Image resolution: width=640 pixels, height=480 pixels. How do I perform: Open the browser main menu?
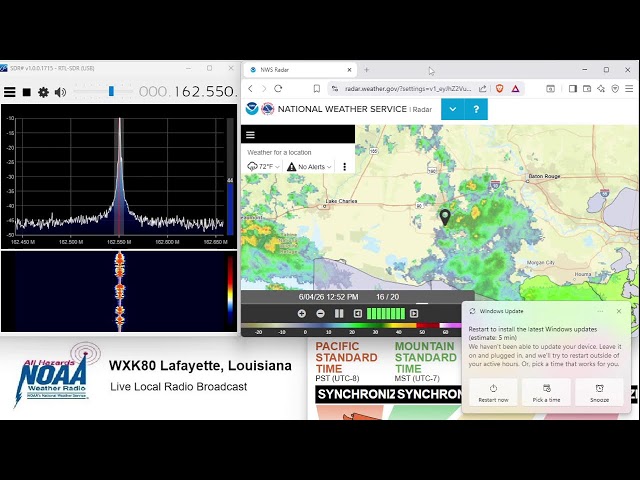(629, 89)
